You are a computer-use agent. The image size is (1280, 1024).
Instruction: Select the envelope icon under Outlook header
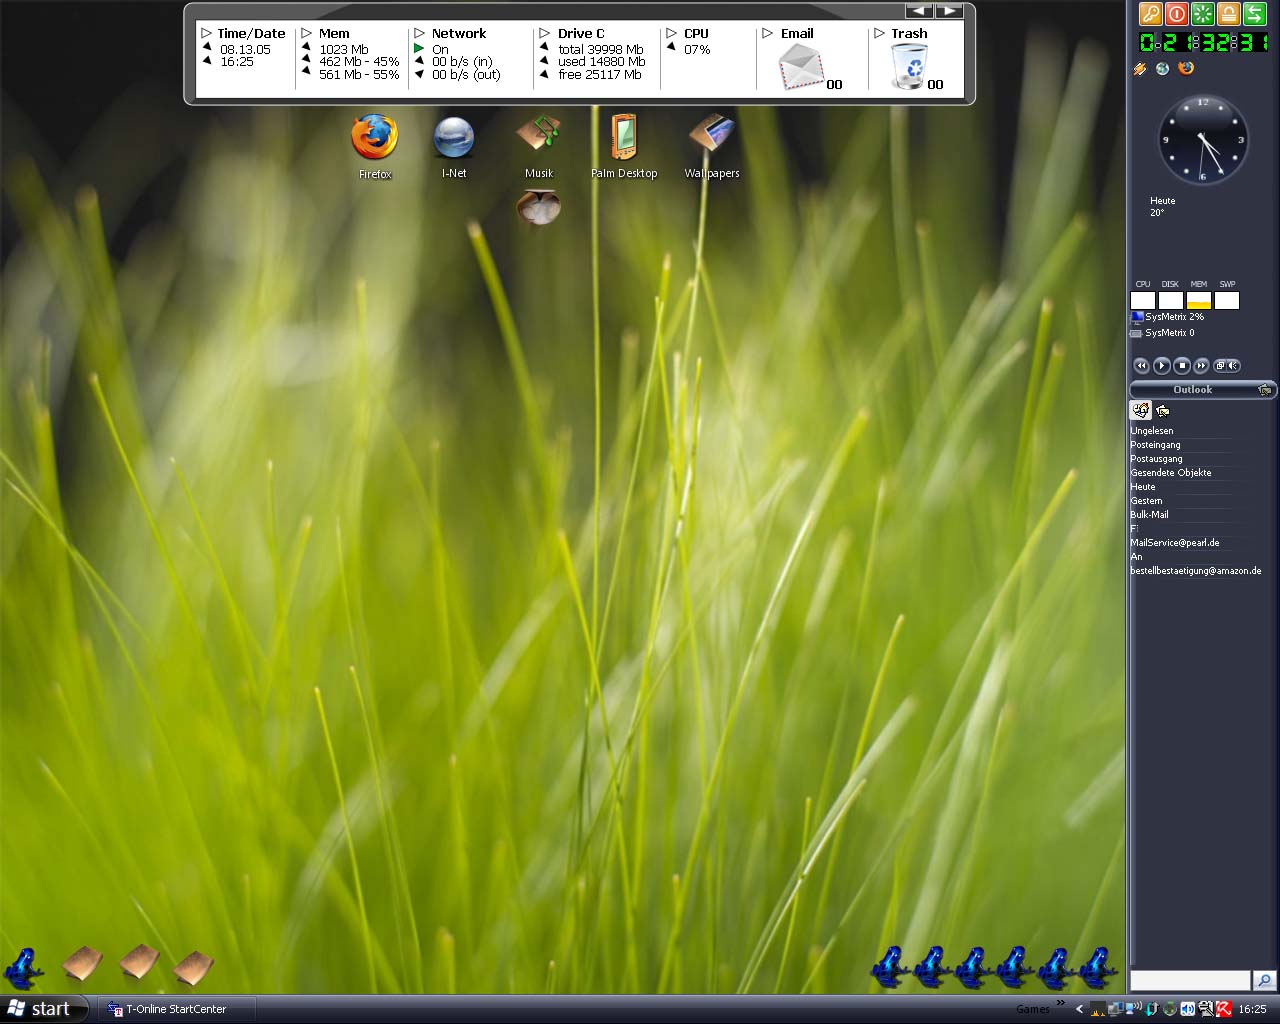(1163, 411)
